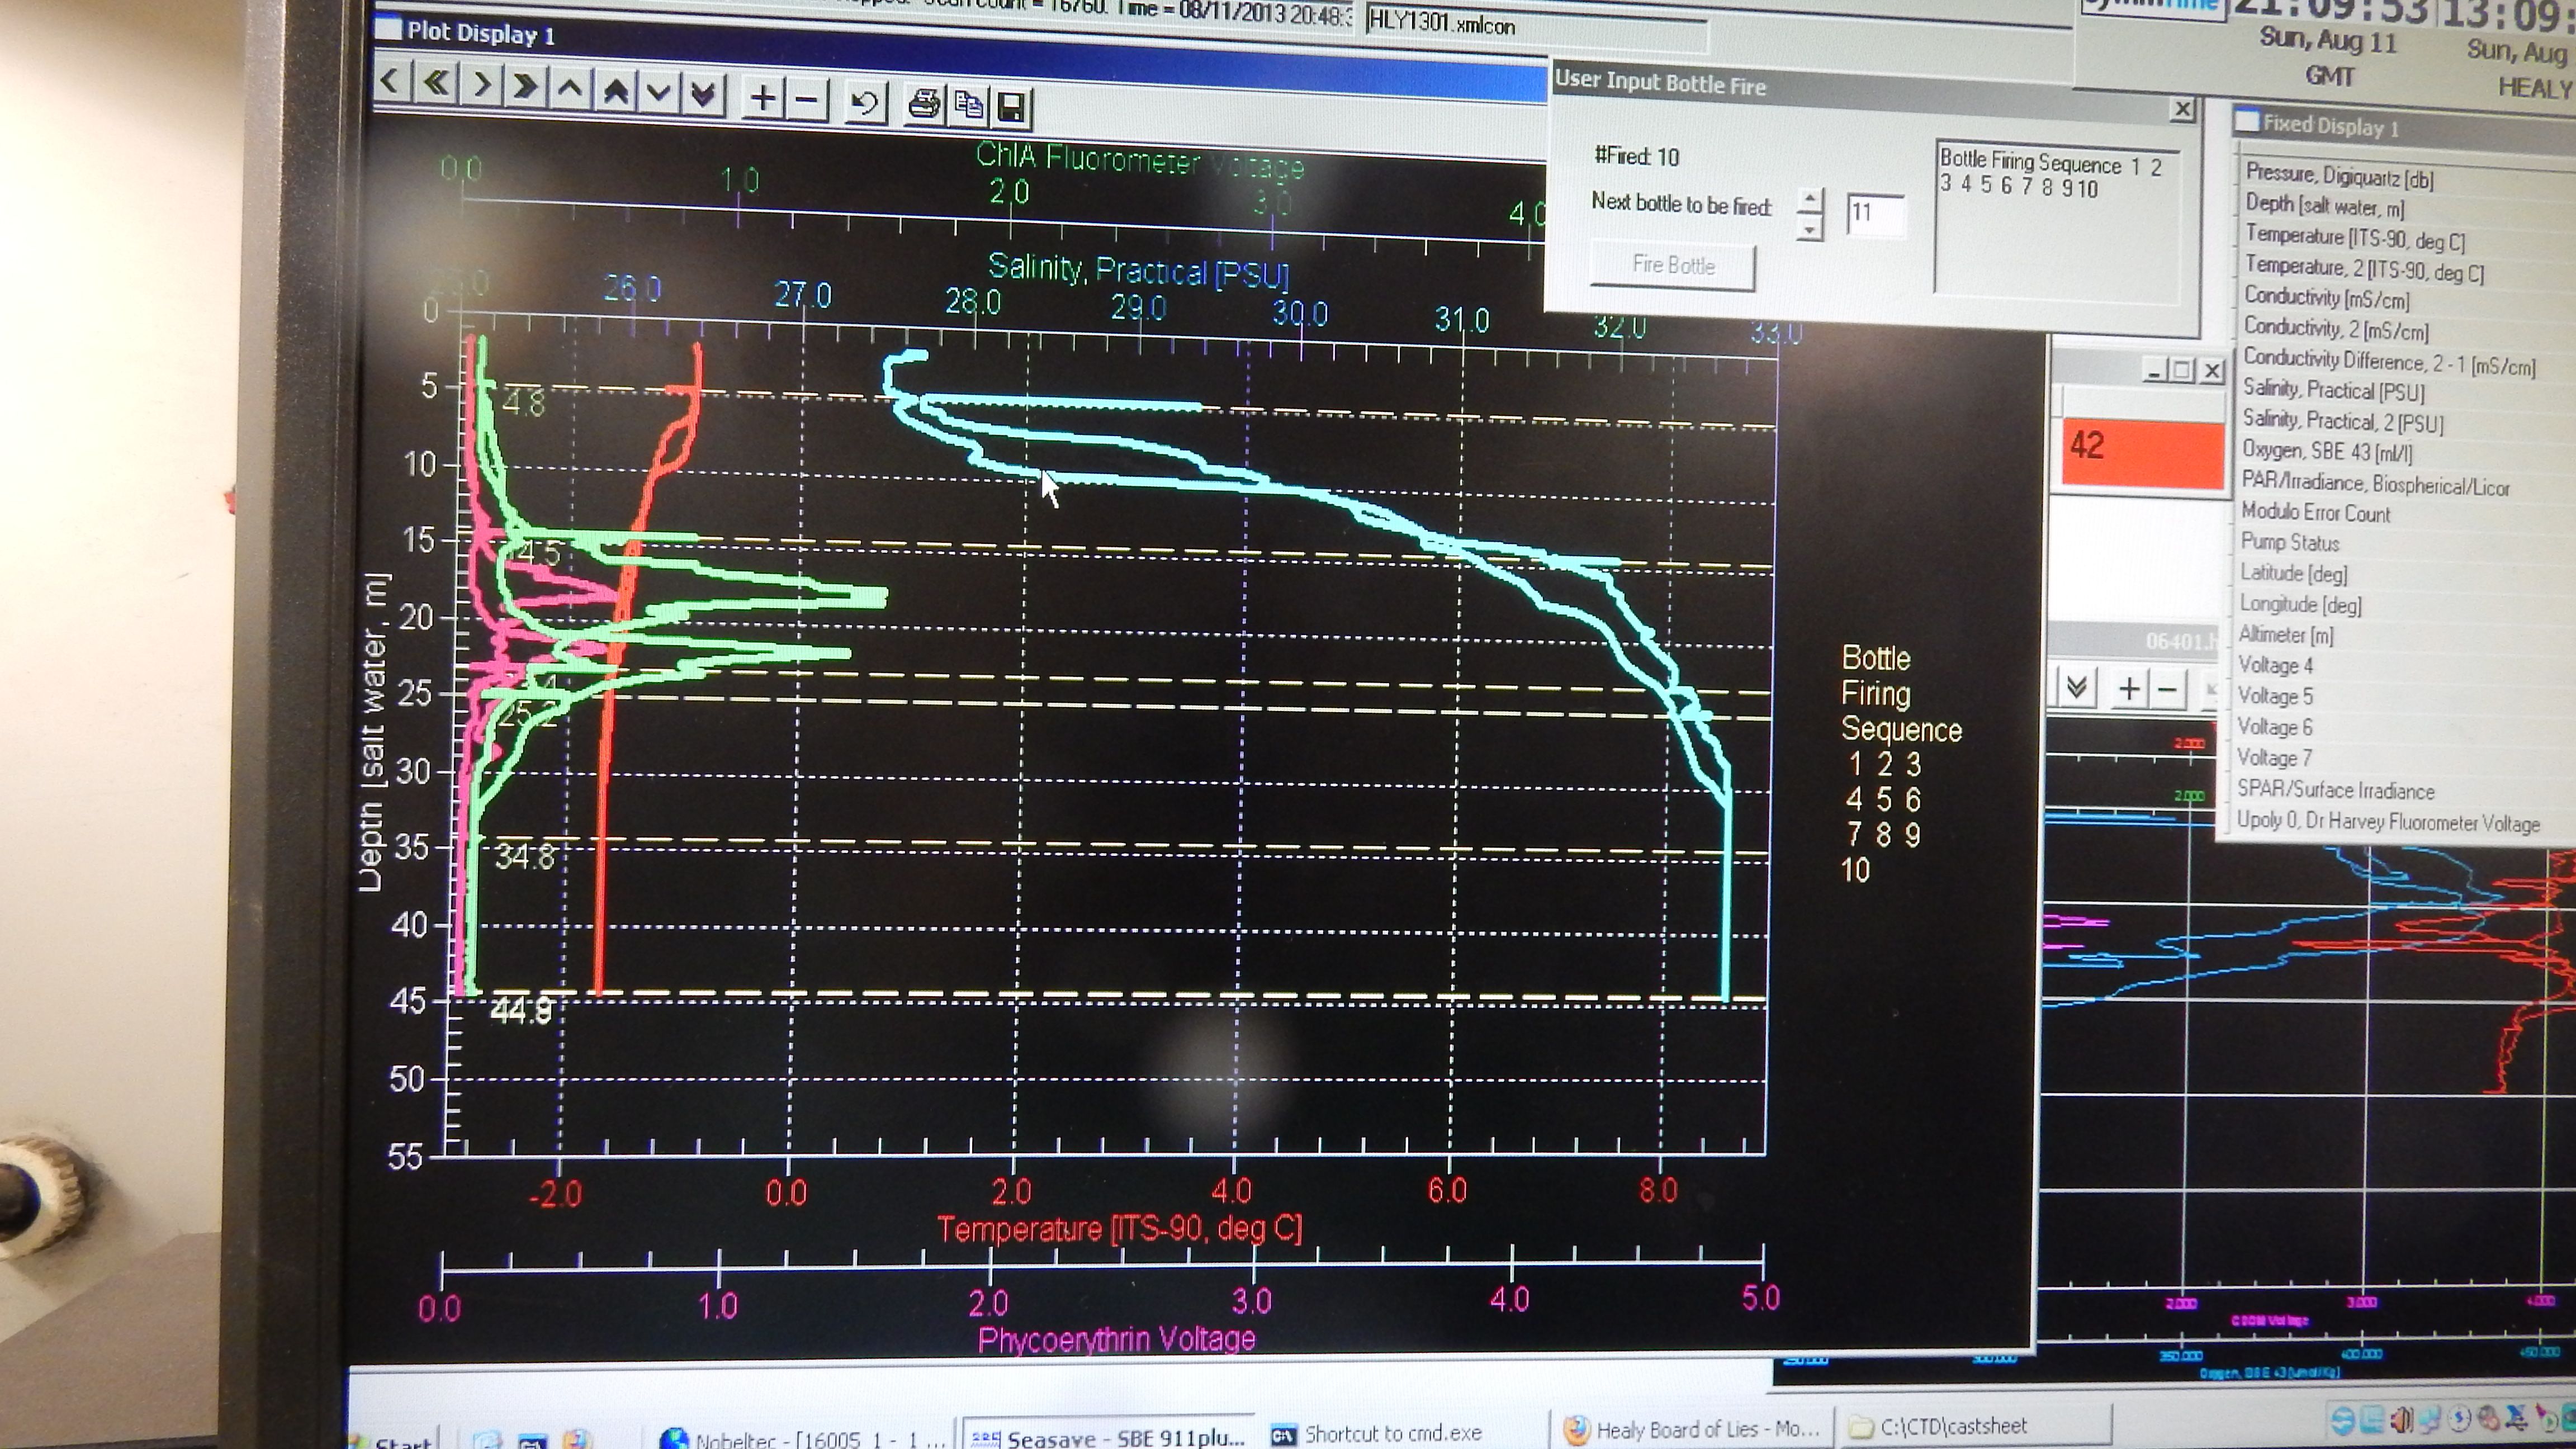Select Temperature, 2 [ITS-90, deg C] in Fixed Display
The image size is (2576, 1449).
2364,268
